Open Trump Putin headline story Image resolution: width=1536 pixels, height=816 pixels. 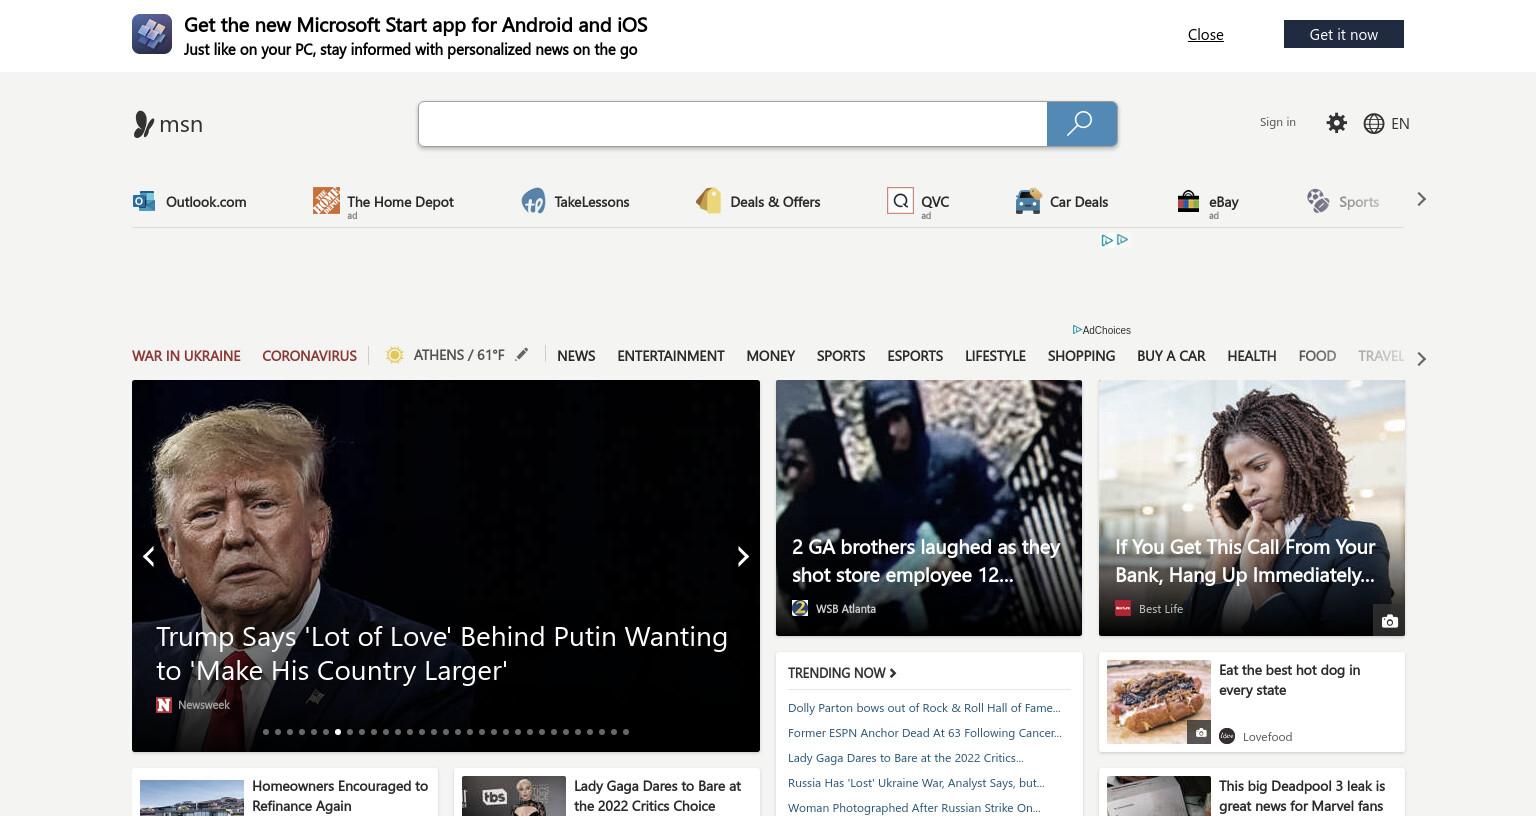pos(442,653)
